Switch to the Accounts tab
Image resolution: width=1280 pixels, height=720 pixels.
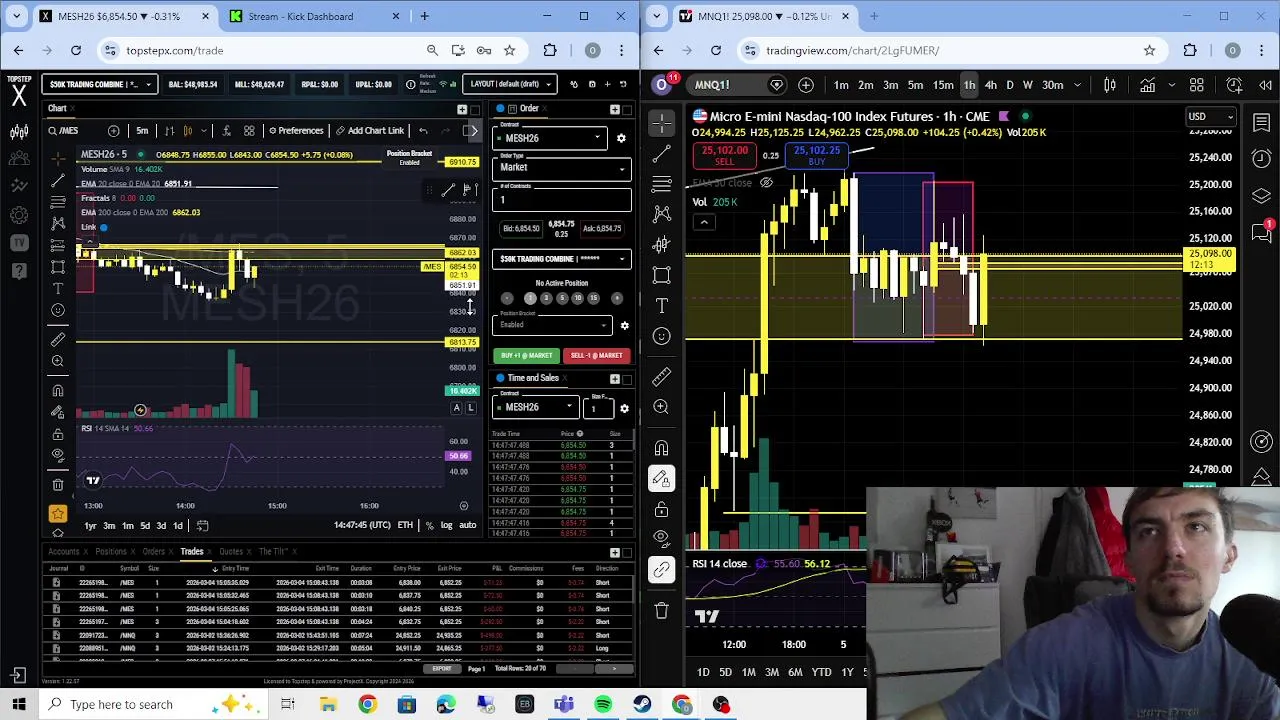point(63,552)
